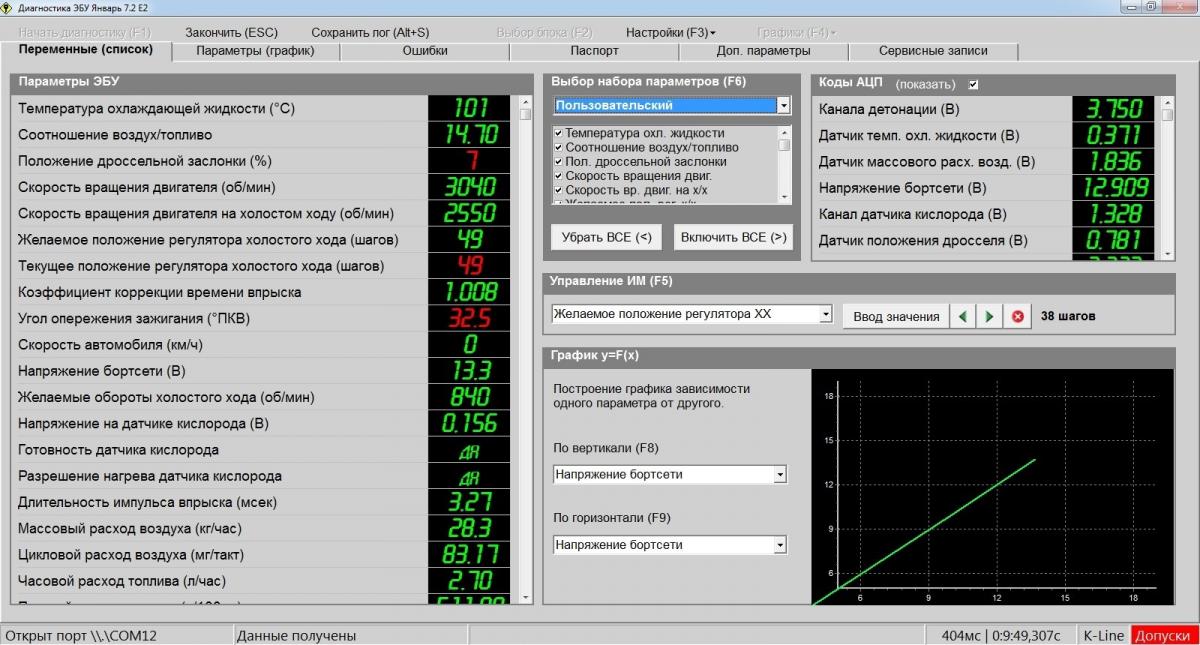Image resolution: width=1200 pixels, height=645 pixels.
Task: Uncheck Пол. дроссельной заслонки parameter
Action: click(x=558, y=161)
